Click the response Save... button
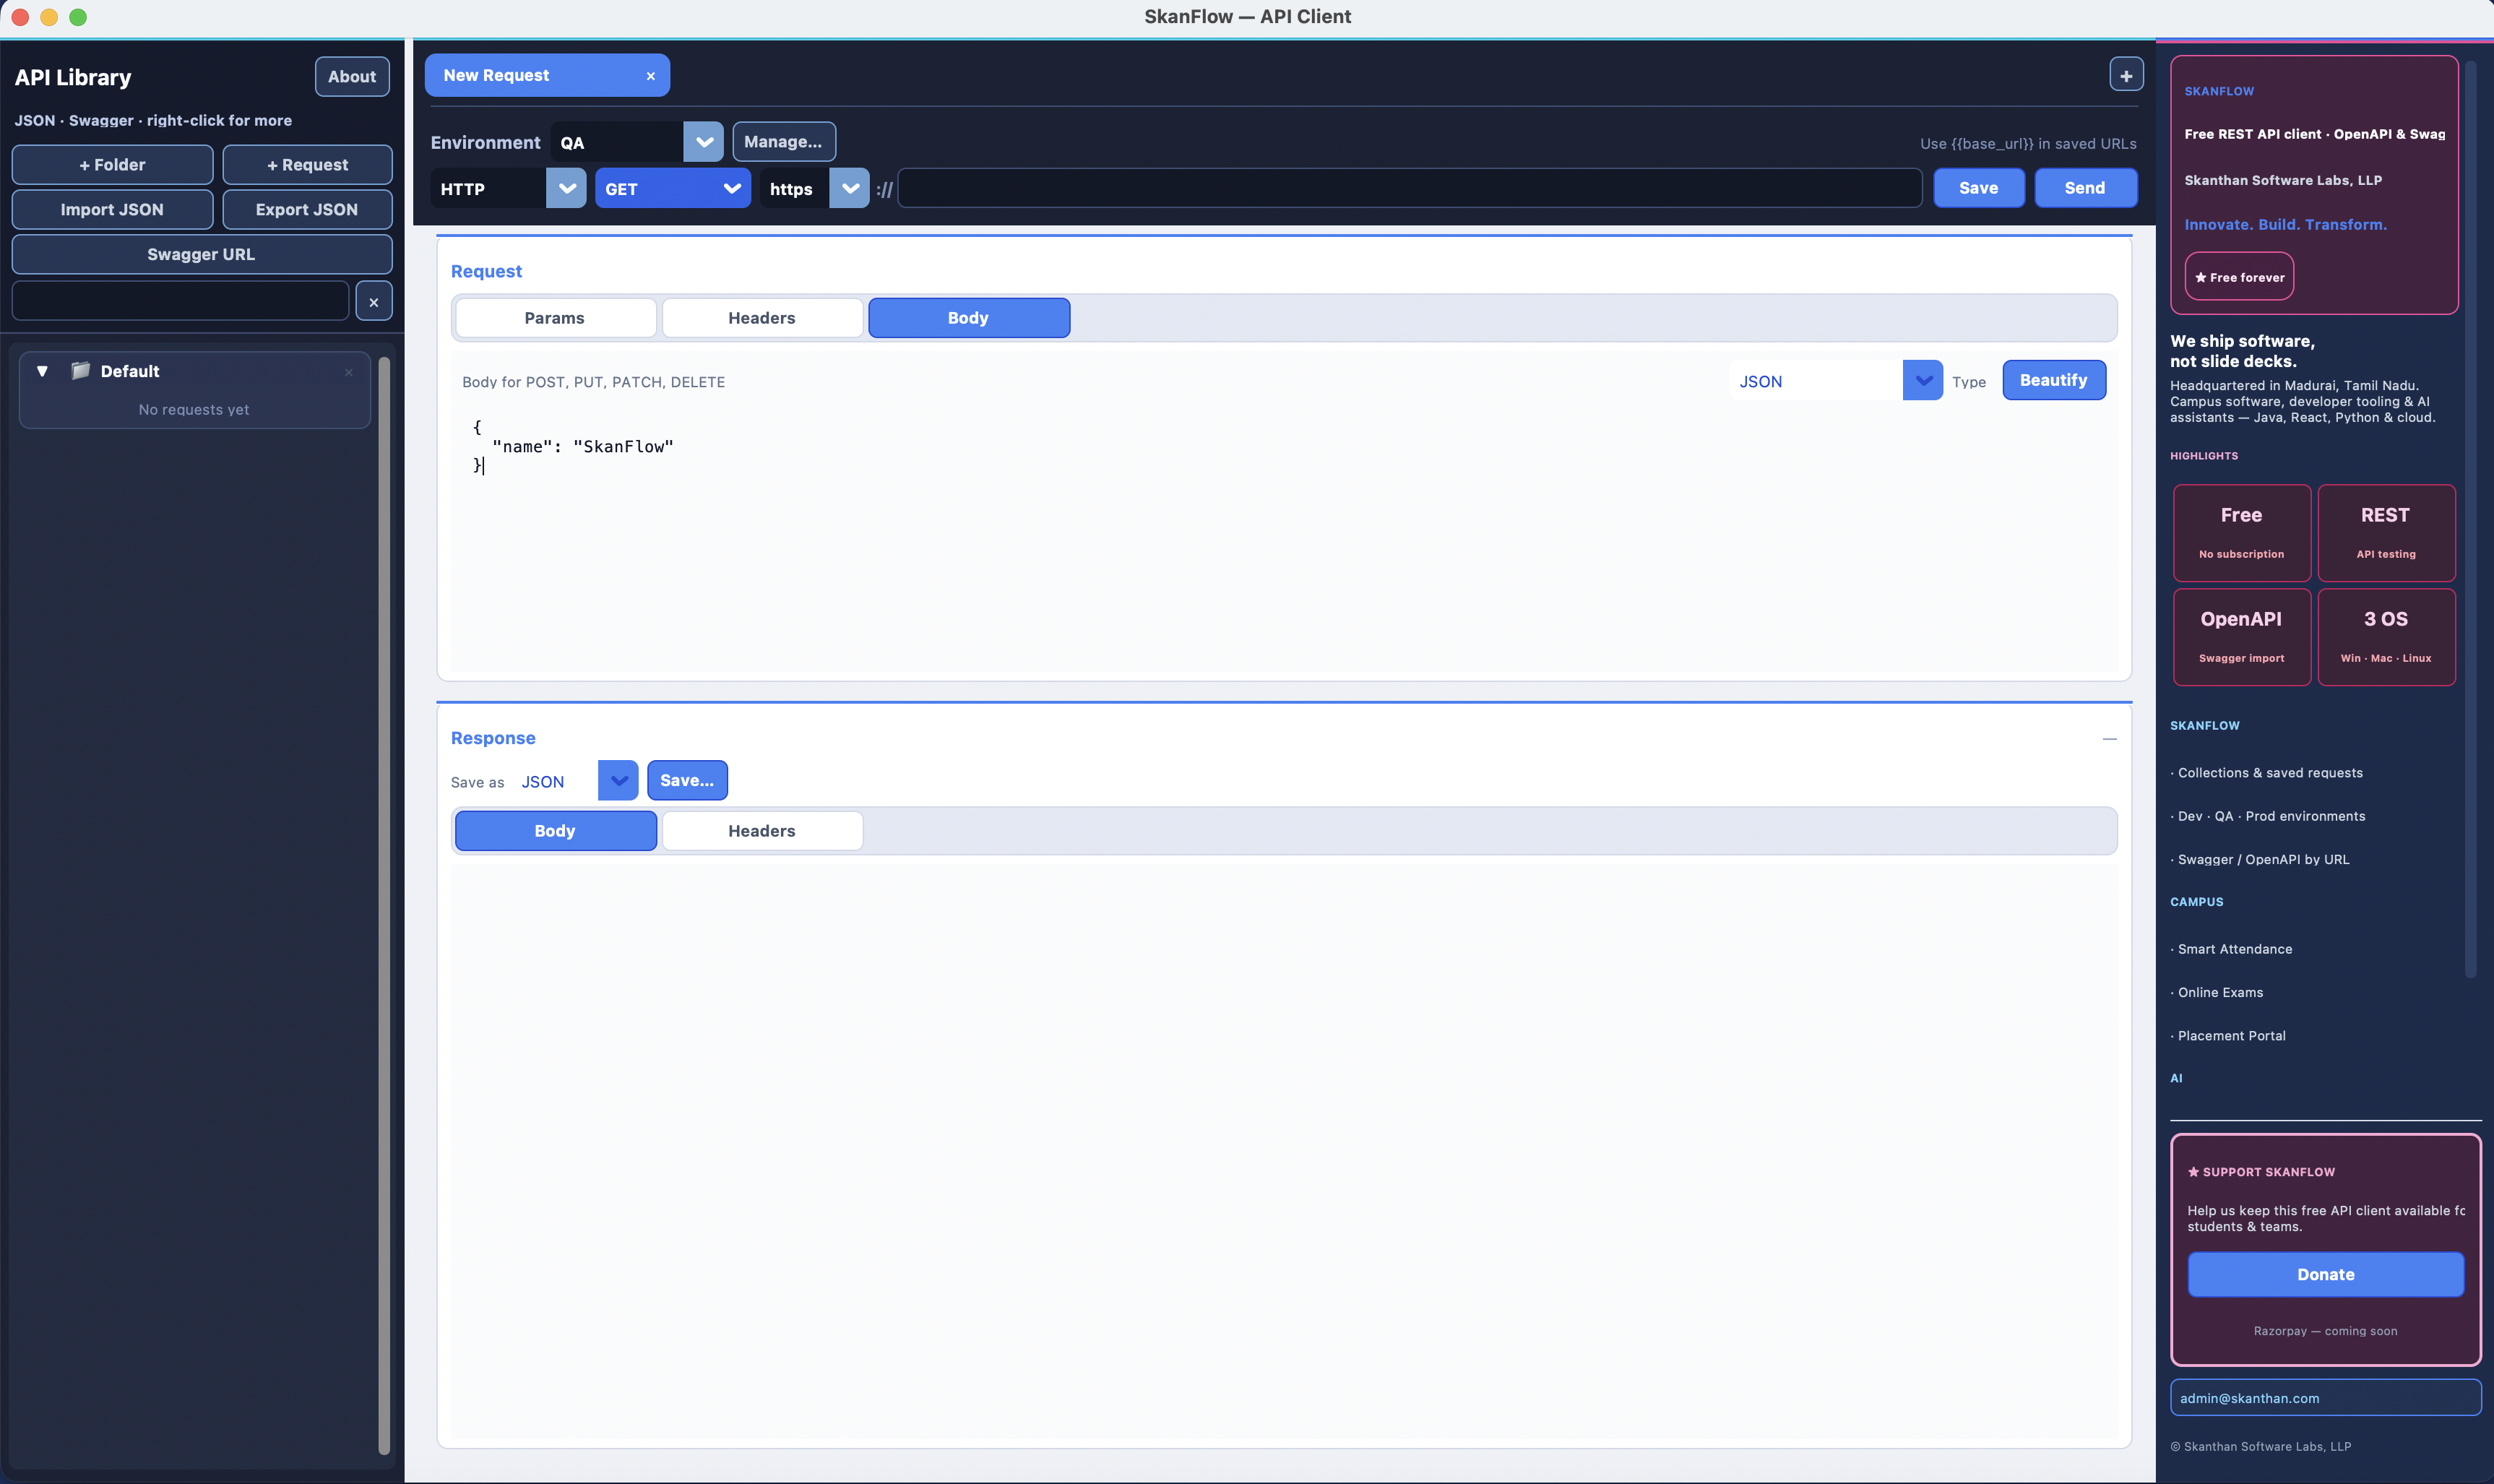Screen dimensions: 2494x1484 pyautogui.click(x=687, y=781)
